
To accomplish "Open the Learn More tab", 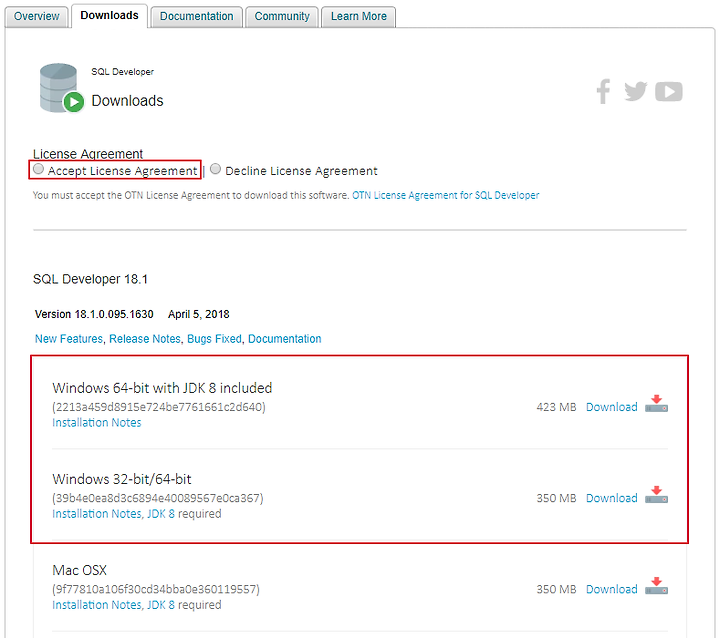I will click(359, 17).
